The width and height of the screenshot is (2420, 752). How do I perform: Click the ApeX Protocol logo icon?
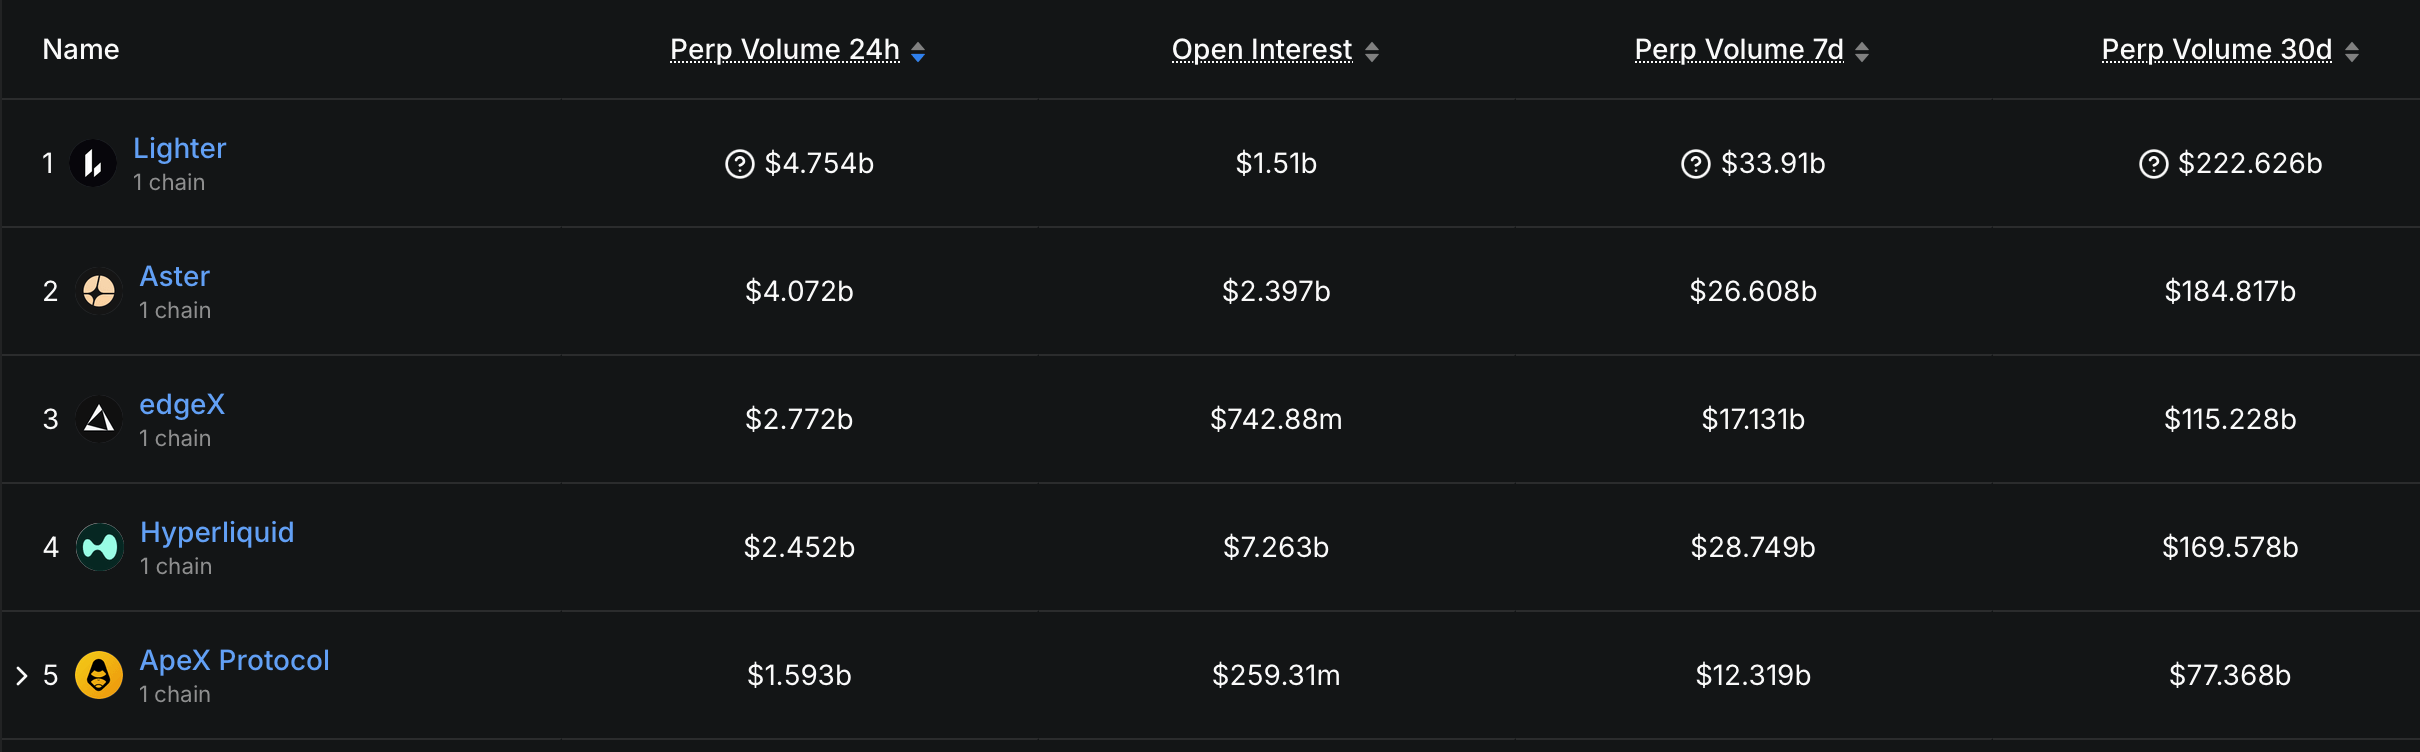[99, 675]
